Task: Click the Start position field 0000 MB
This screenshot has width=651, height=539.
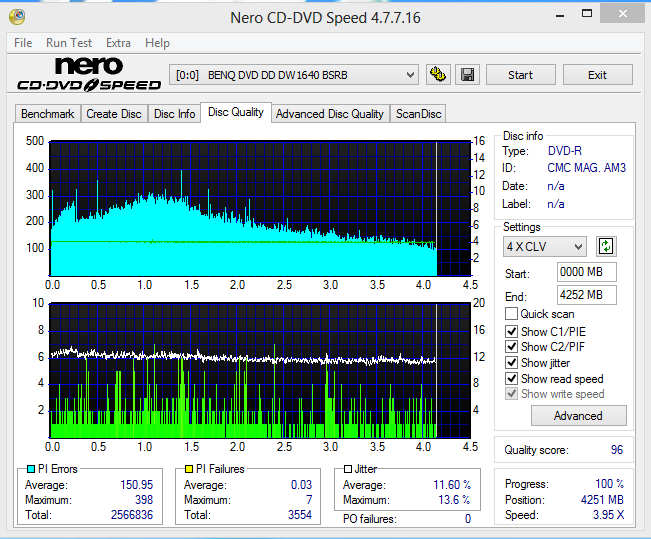Action: pyautogui.click(x=587, y=272)
